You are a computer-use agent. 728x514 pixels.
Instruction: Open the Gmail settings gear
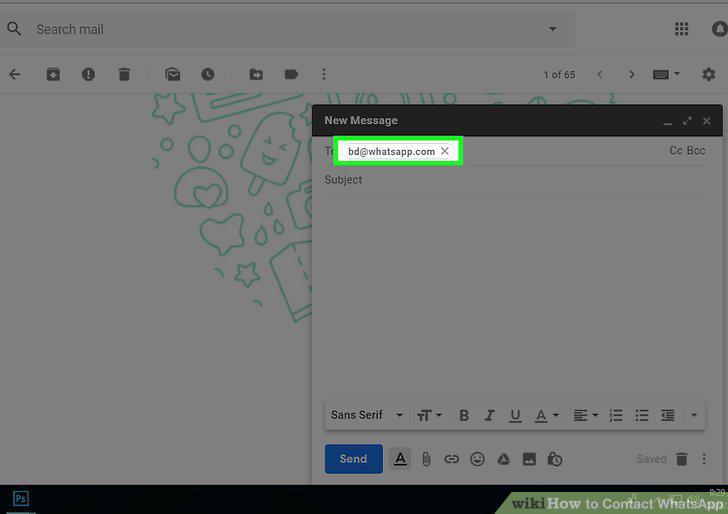tap(708, 74)
